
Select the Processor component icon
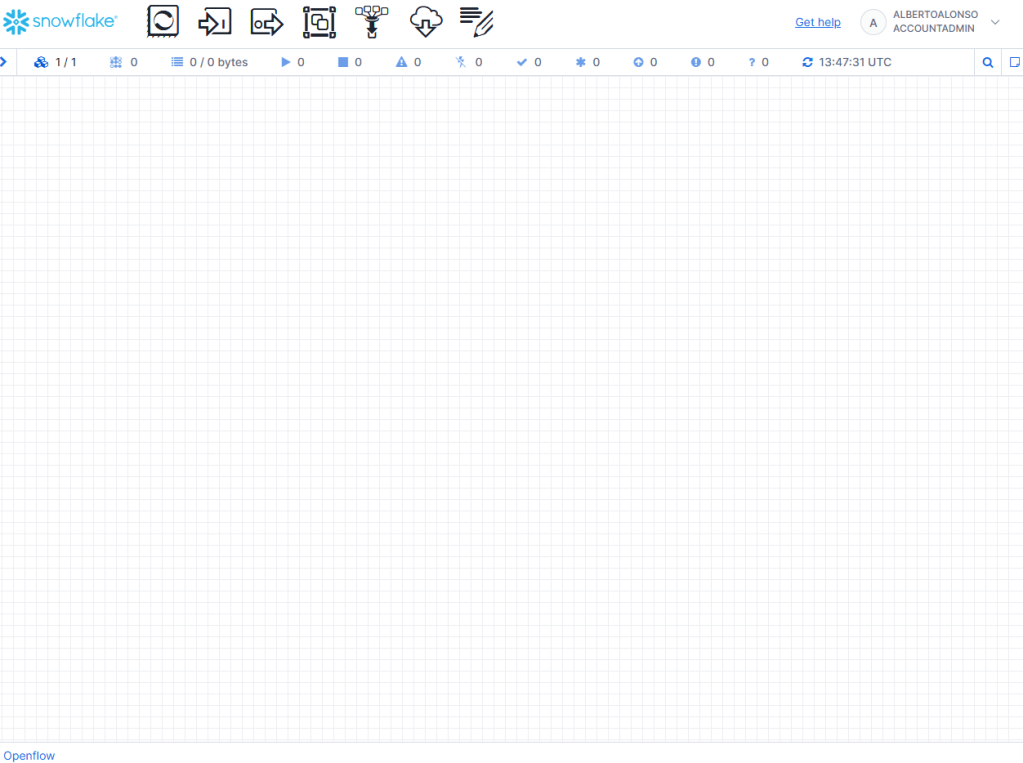(162, 21)
